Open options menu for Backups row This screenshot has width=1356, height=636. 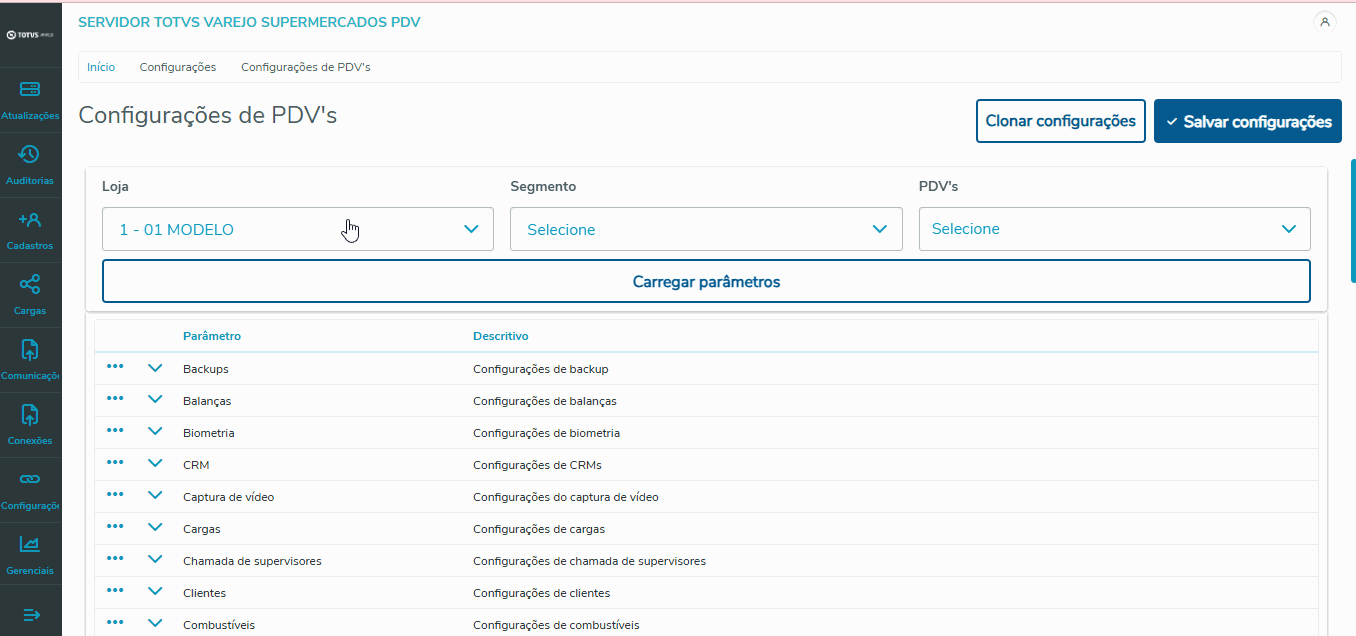click(115, 367)
